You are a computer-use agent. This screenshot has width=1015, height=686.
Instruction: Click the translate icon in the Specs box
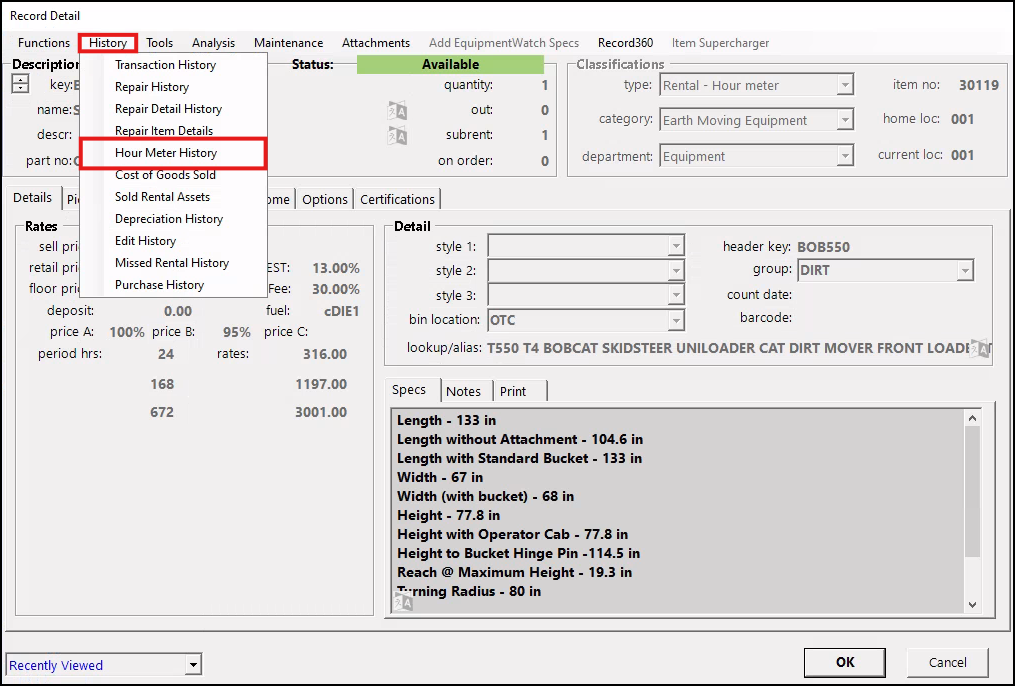coord(402,601)
